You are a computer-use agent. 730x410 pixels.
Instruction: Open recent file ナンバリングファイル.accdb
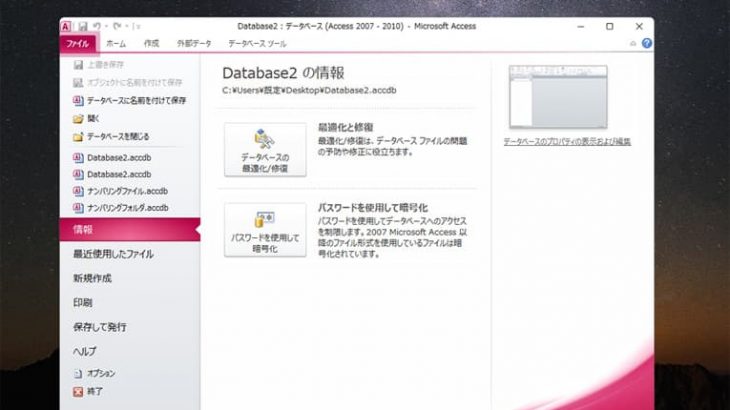(128, 191)
